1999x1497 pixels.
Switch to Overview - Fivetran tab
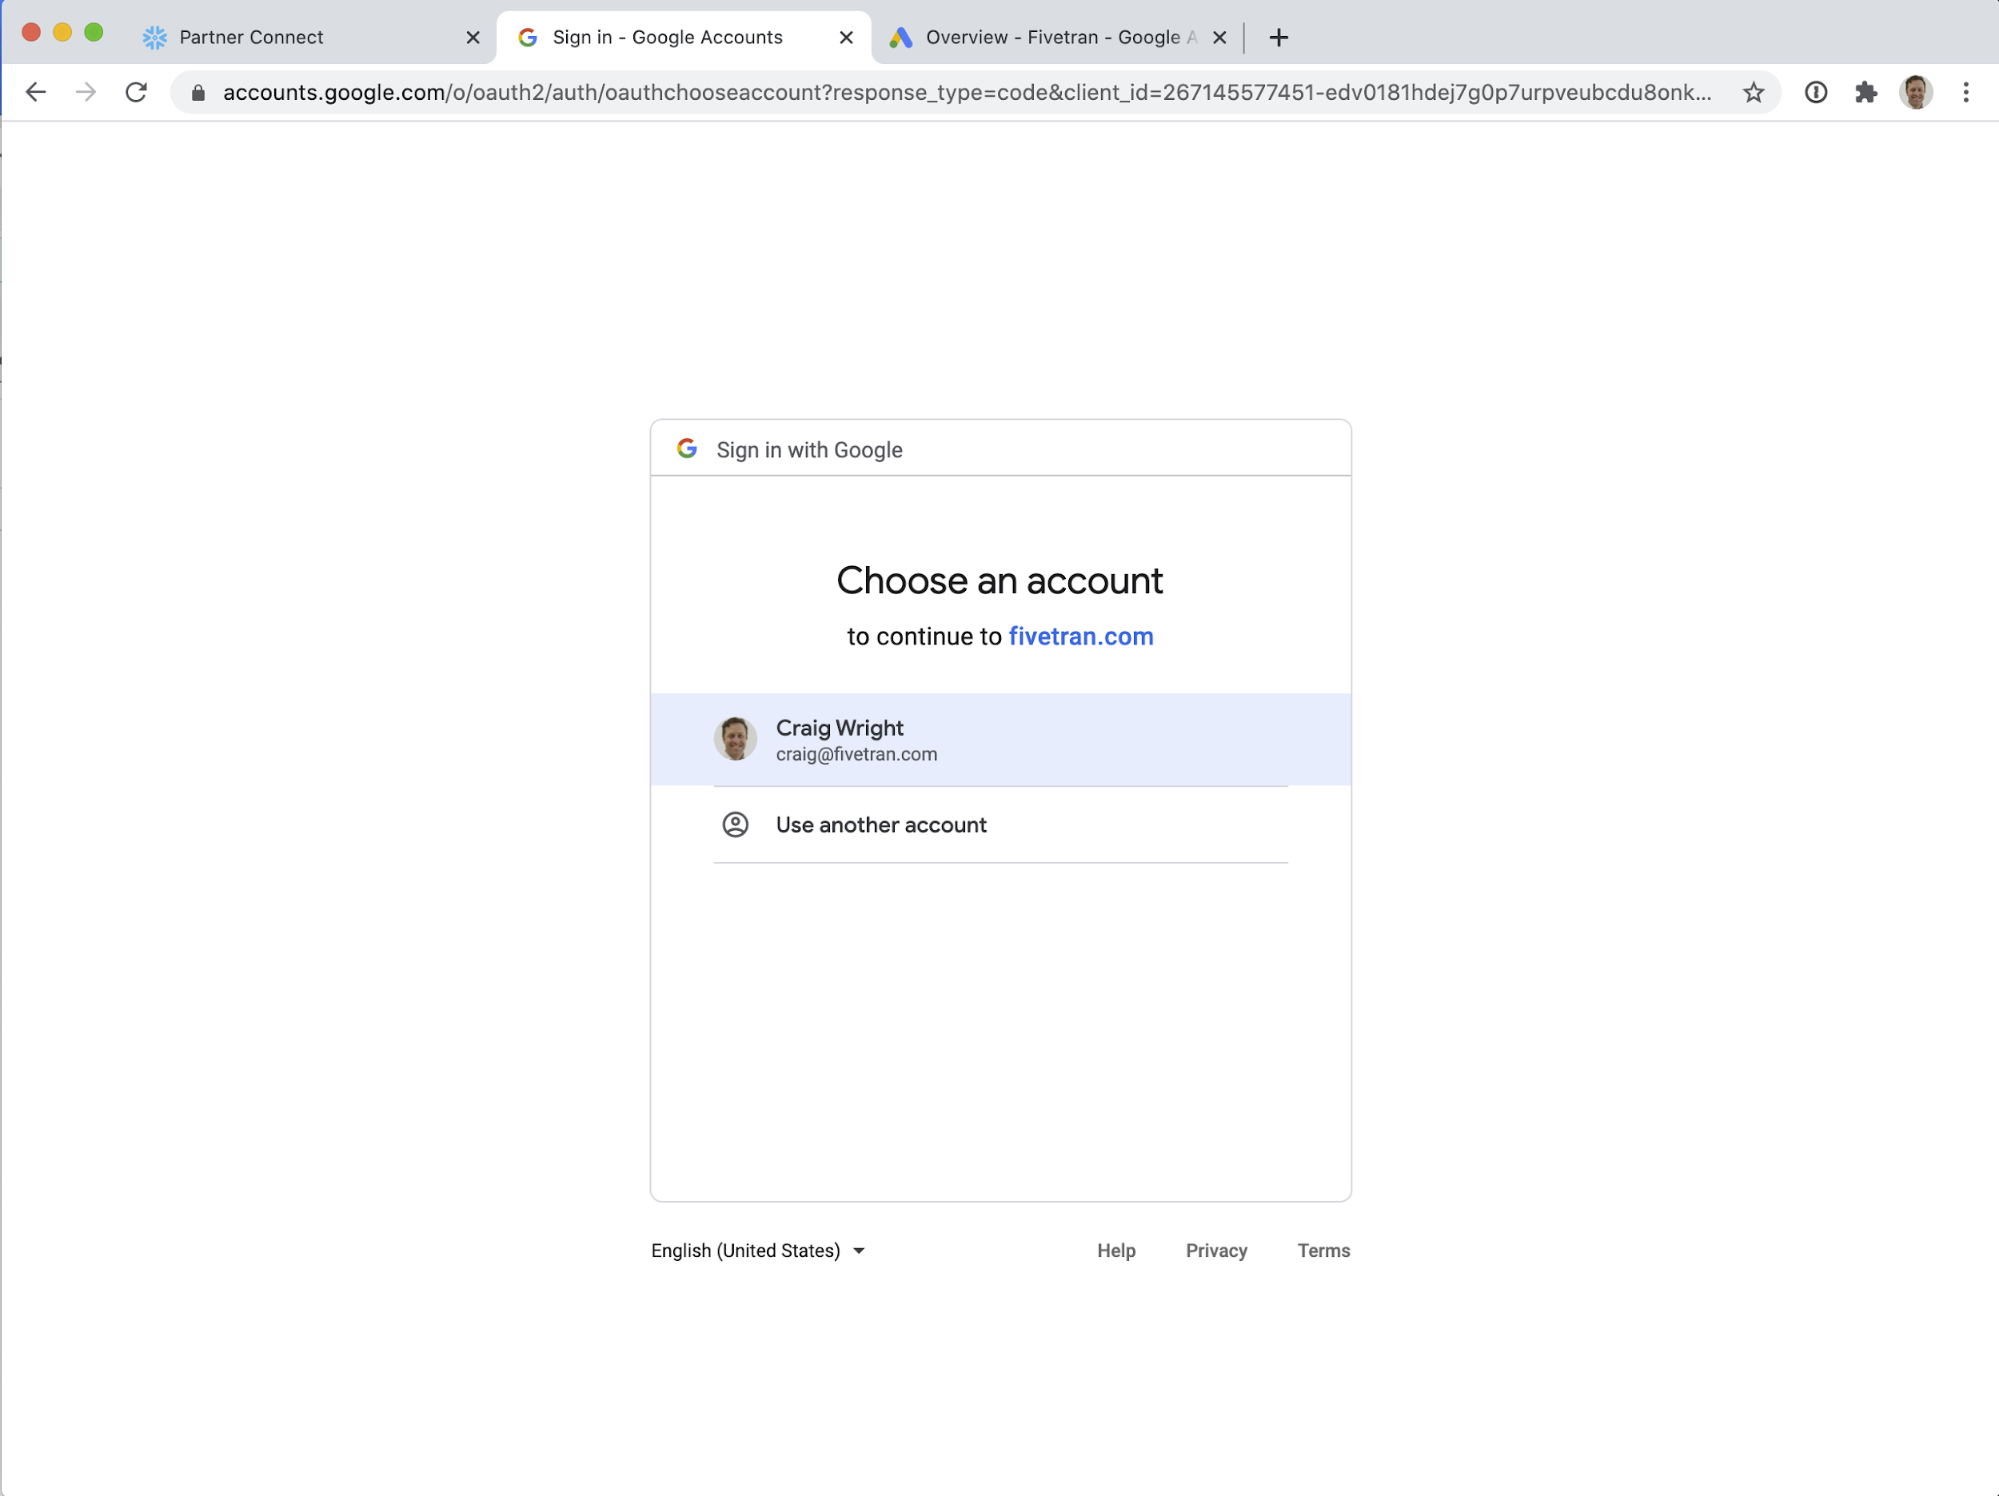[1050, 37]
